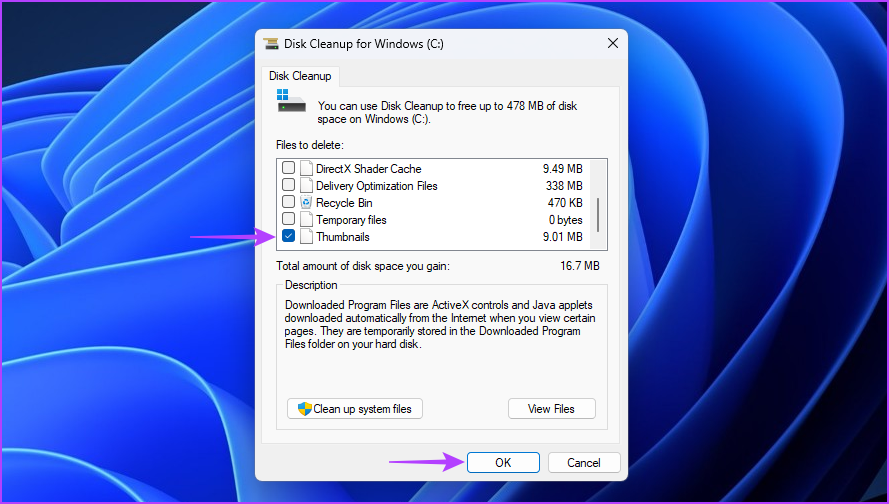Click the DirectX Shader Cache file icon
Viewport: 889px width, 504px height.
[x=306, y=168]
